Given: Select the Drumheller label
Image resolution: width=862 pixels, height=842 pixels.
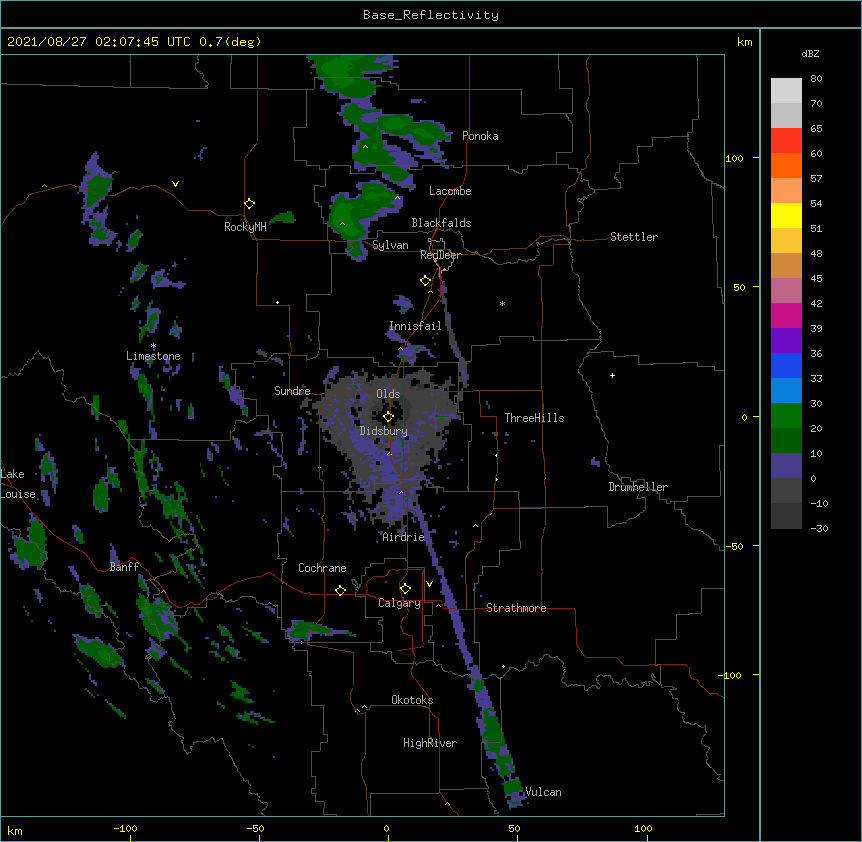Looking at the screenshot, I should point(638,487).
